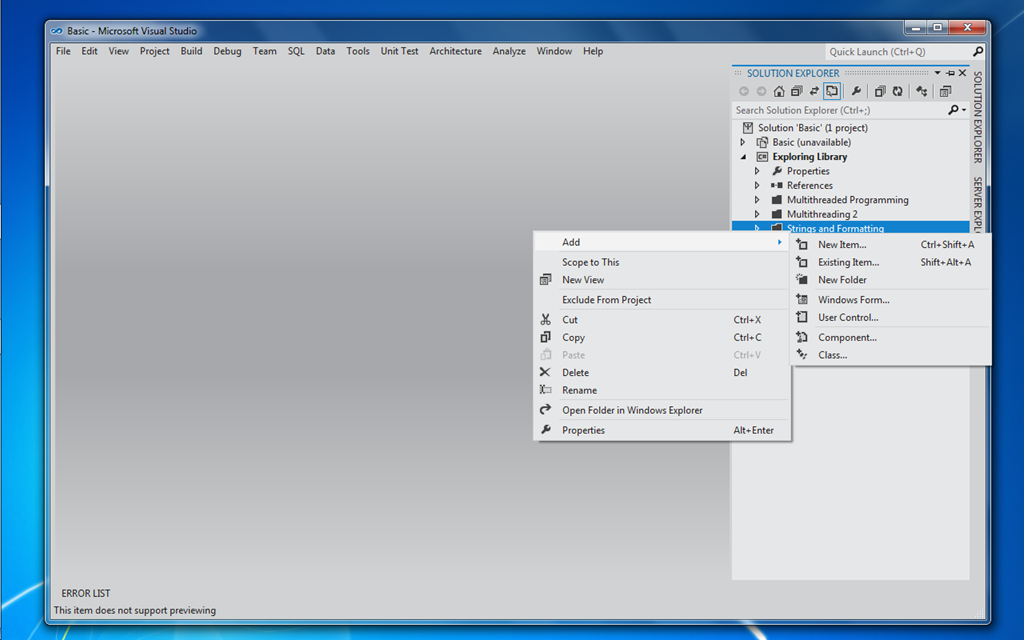The width and height of the screenshot is (1024, 640).
Task: Collapse the Exploring Library project node
Action: click(743, 157)
